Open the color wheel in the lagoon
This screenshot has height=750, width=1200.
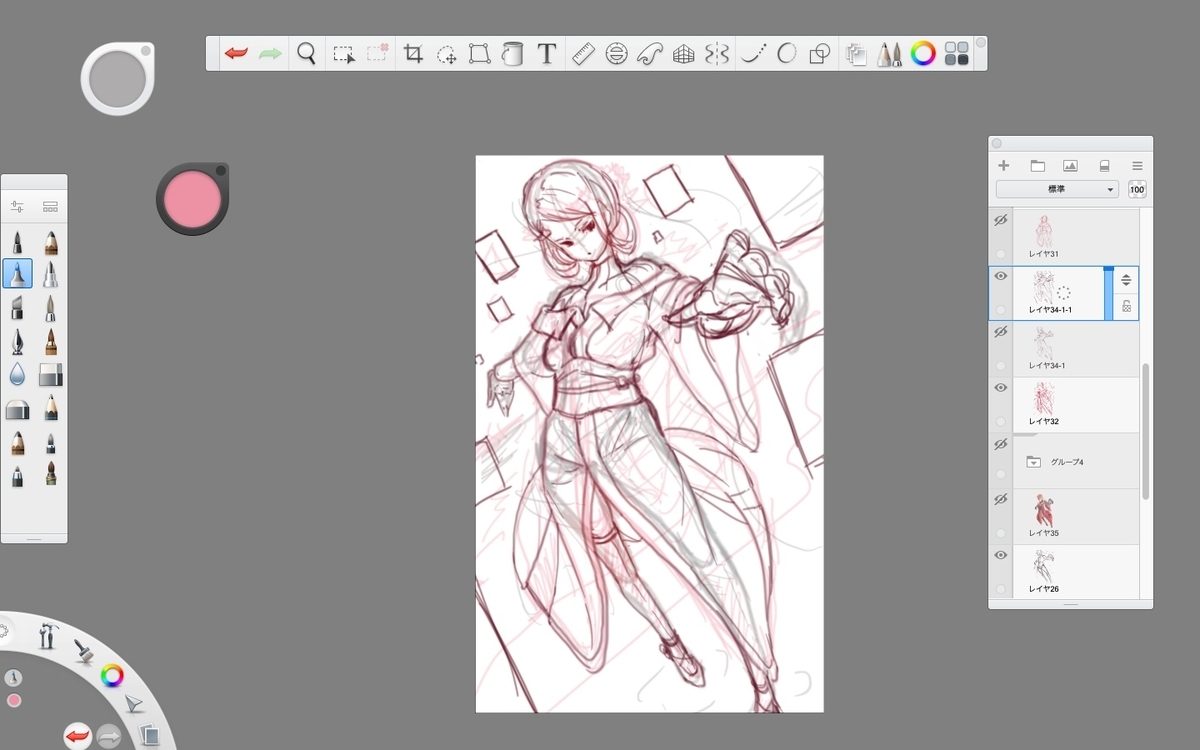tap(113, 676)
